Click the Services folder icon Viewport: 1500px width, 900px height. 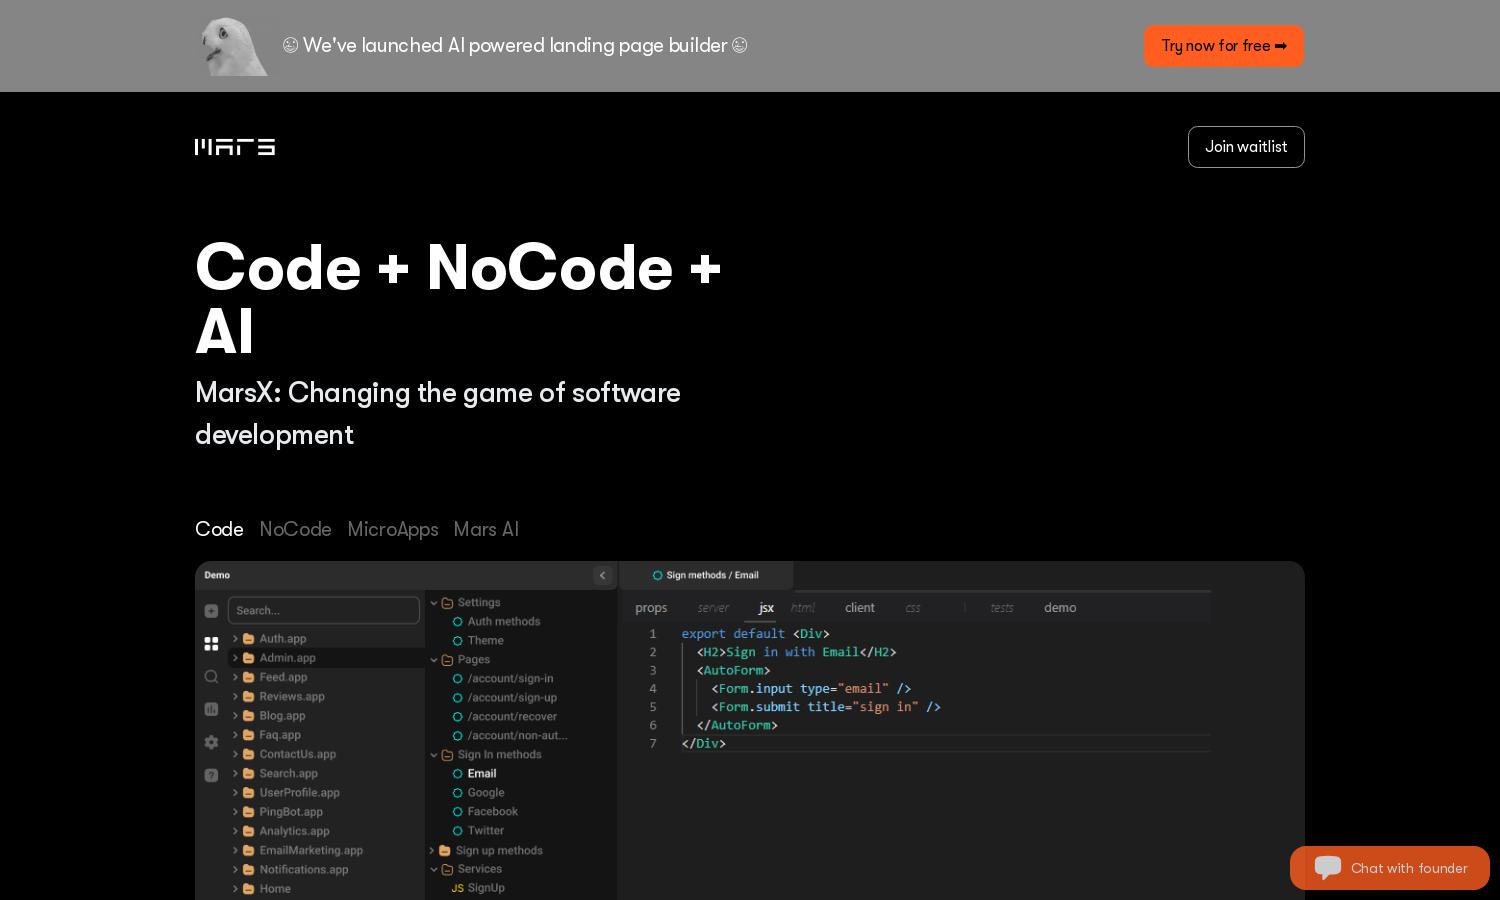pos(448,869)
